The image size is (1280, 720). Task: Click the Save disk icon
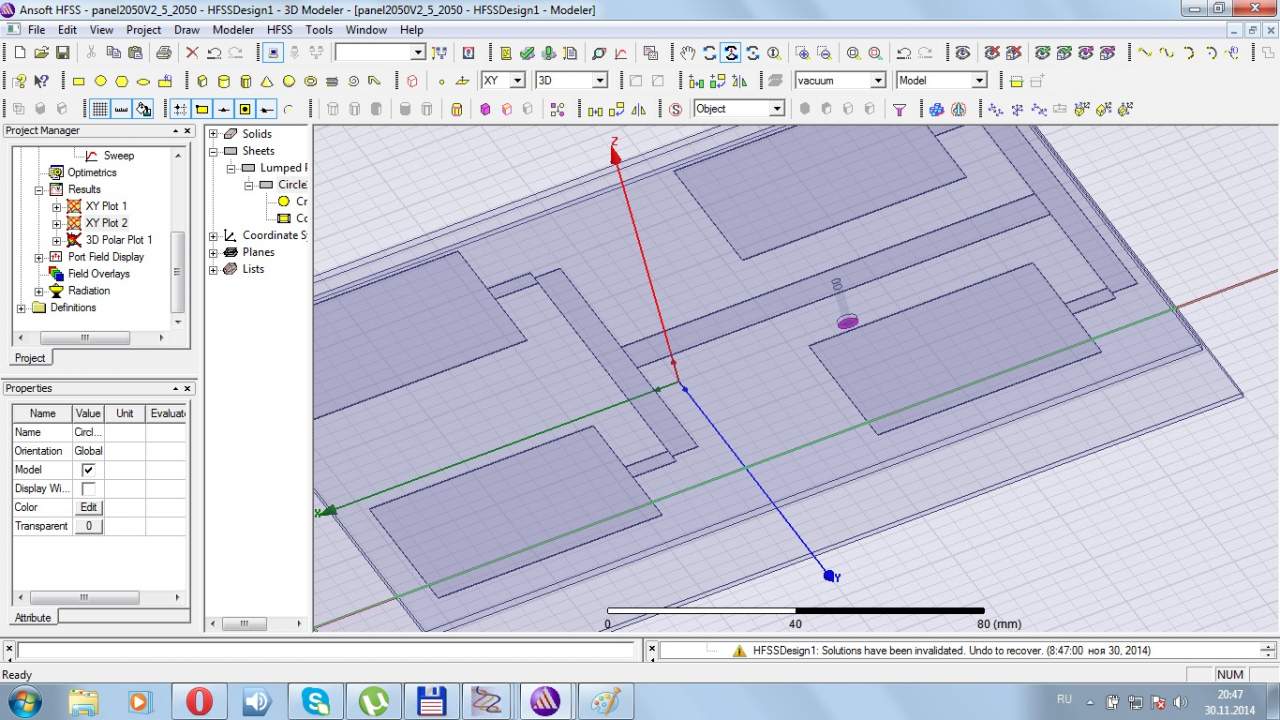click(62, 53)
